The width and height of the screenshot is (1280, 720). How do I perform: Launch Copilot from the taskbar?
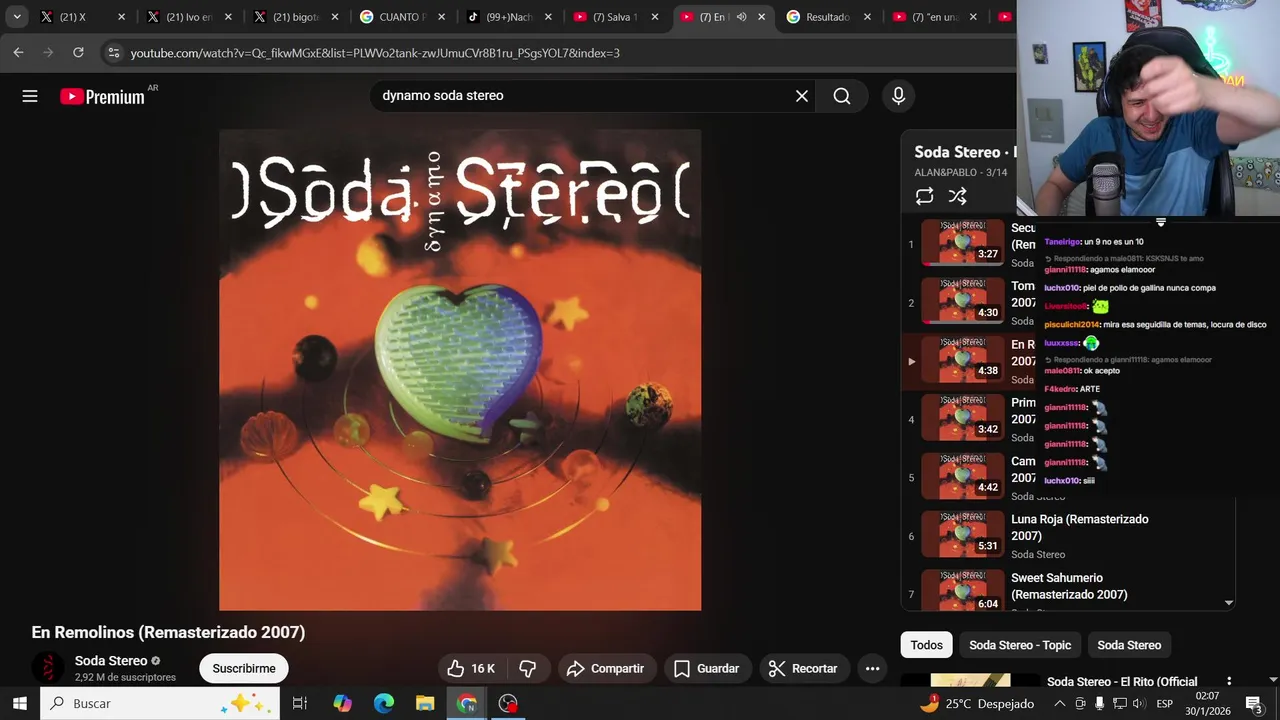[342, 703]
